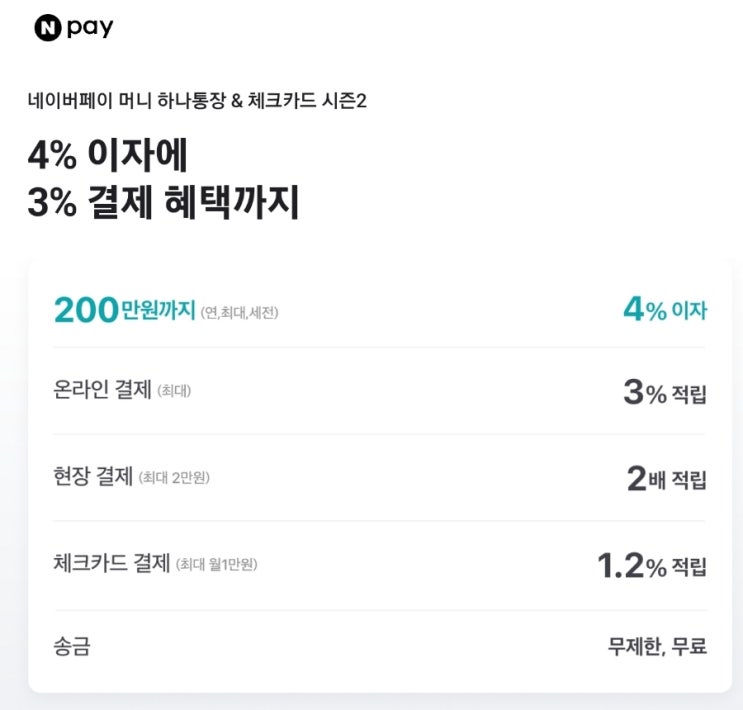Click the circular N emblem
Image resolution: width=743 pixels, height=710 pixels.
(48, 28)
